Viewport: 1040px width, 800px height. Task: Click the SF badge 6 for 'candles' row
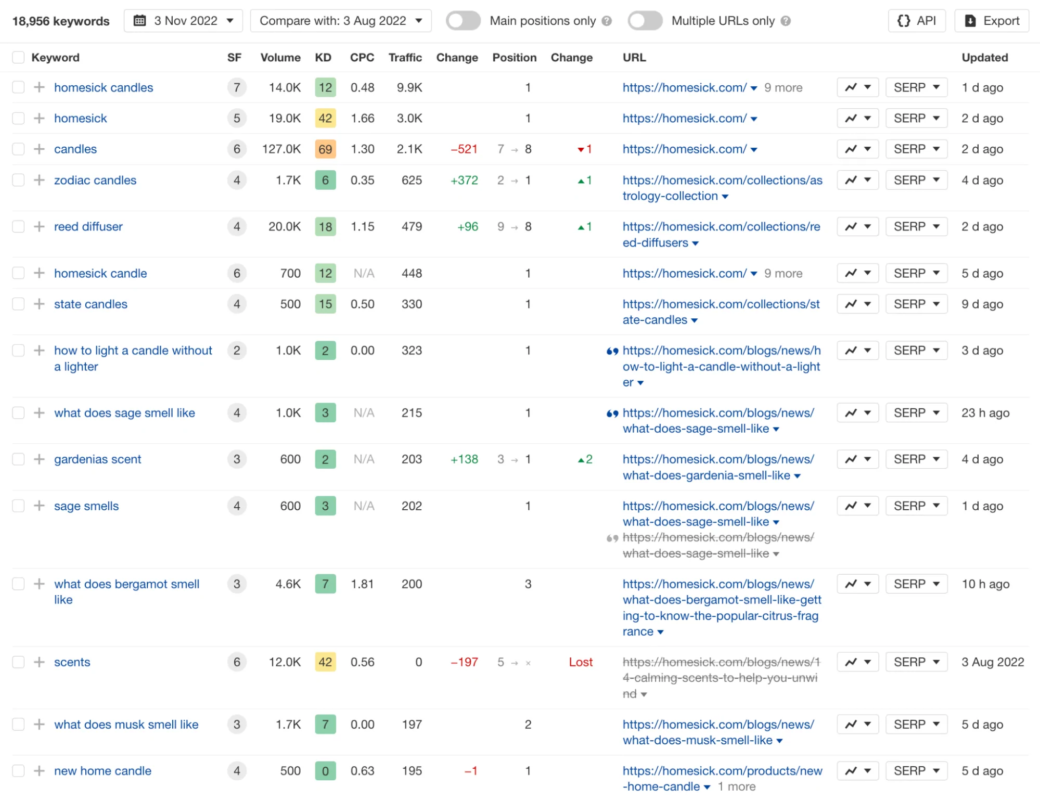236,149
